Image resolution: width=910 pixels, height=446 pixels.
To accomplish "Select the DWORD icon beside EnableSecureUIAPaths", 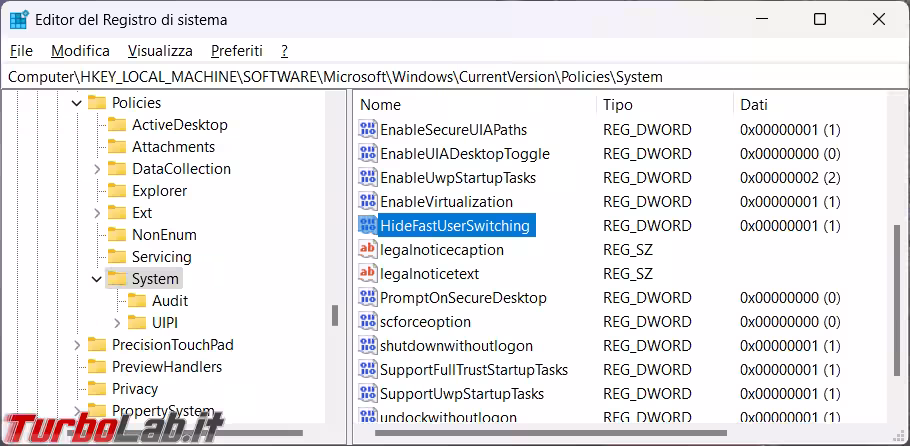I will pos(368,130).
